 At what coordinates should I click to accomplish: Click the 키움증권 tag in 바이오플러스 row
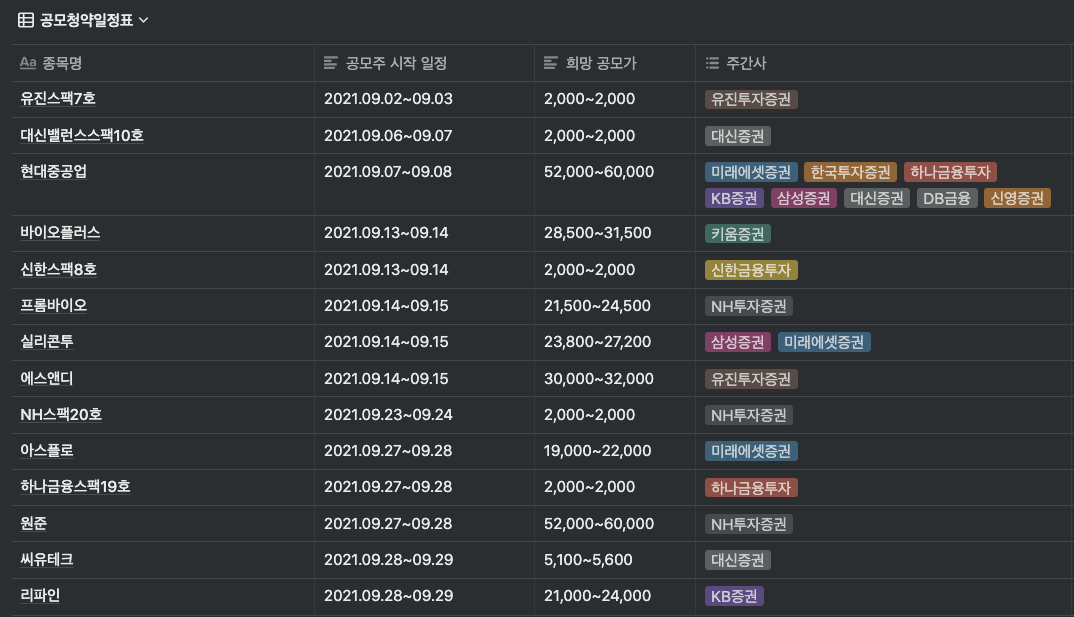point(738,234)
